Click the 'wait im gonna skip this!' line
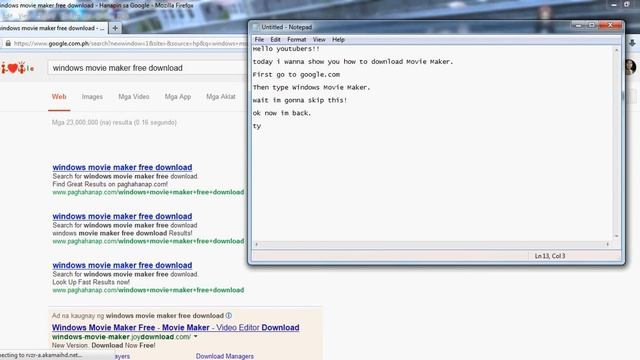This screenshot has width=640, height=360. point(300,100)
